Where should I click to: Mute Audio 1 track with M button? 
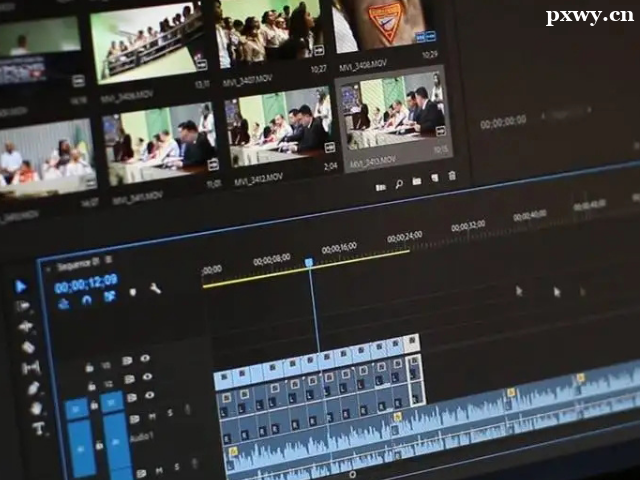coord(152,416)
